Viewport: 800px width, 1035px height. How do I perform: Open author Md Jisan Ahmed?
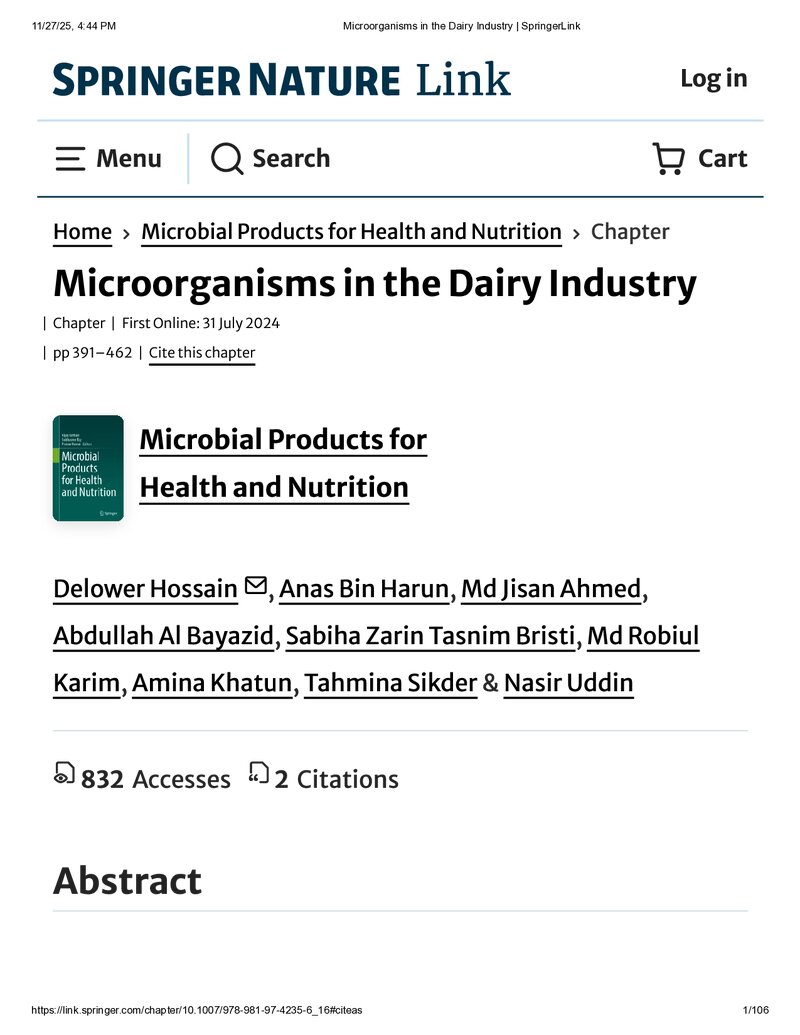pos(551,589)
